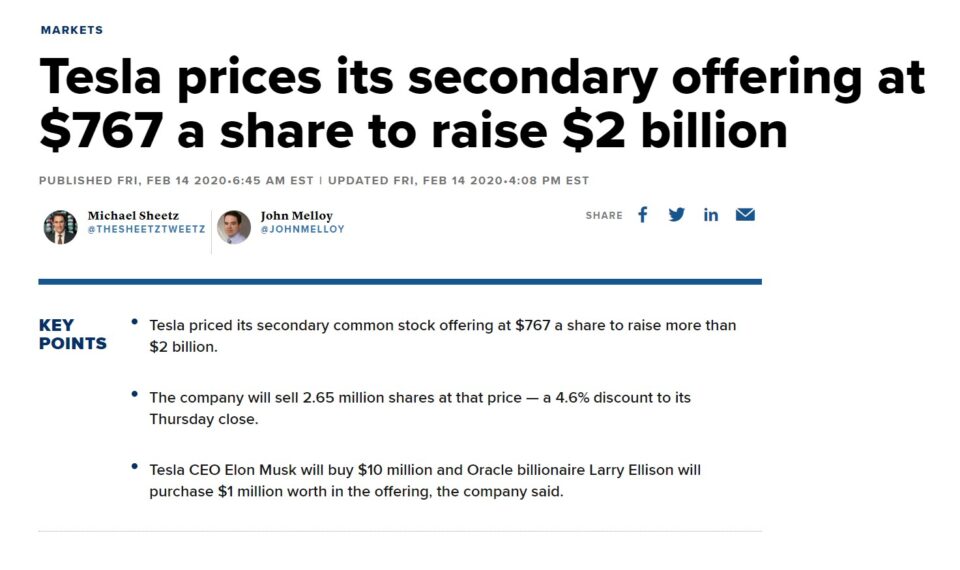
Task: Share article on Facebook
Action: (643, 215)
